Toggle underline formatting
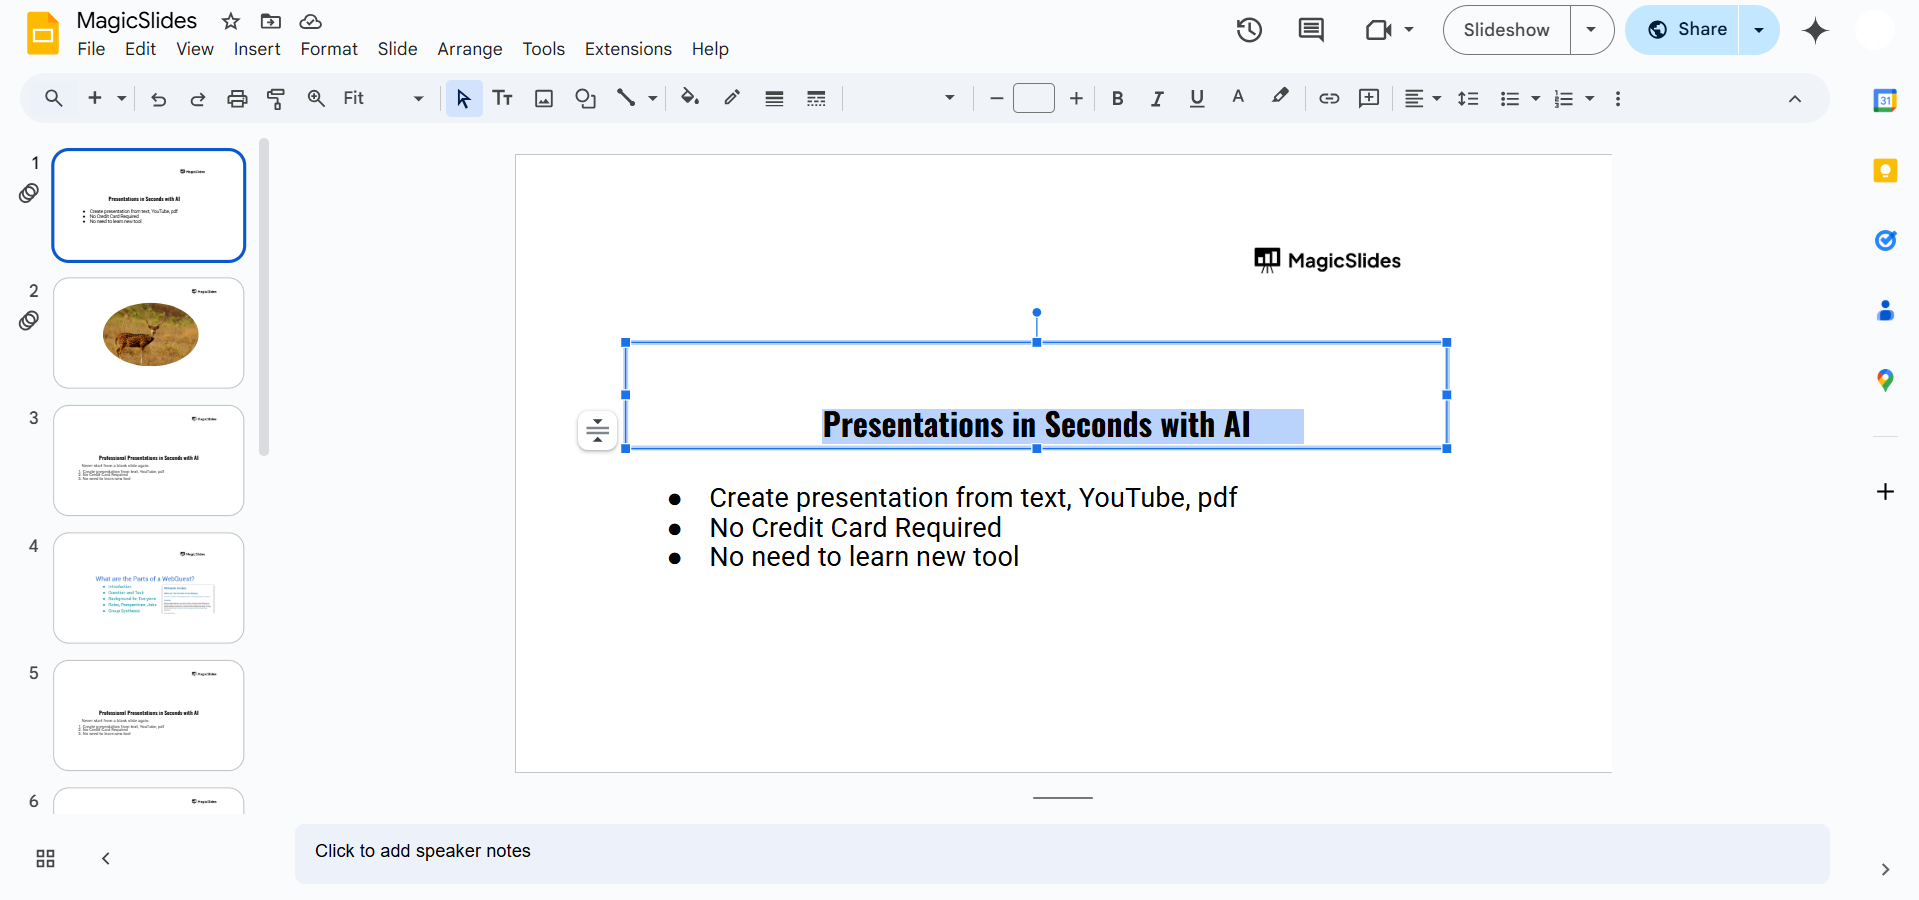This screenshot has height=900, width=1919. pyautogui.click(x=1197, y=98)
